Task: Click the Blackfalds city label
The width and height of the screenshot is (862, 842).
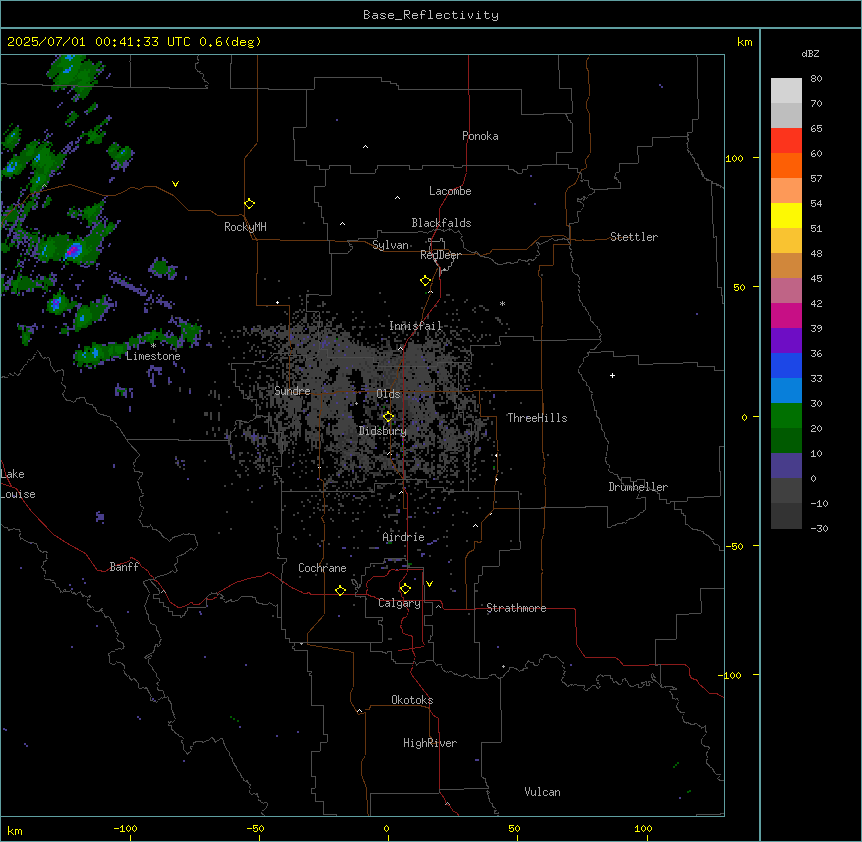Action: [x=441, y=223]
